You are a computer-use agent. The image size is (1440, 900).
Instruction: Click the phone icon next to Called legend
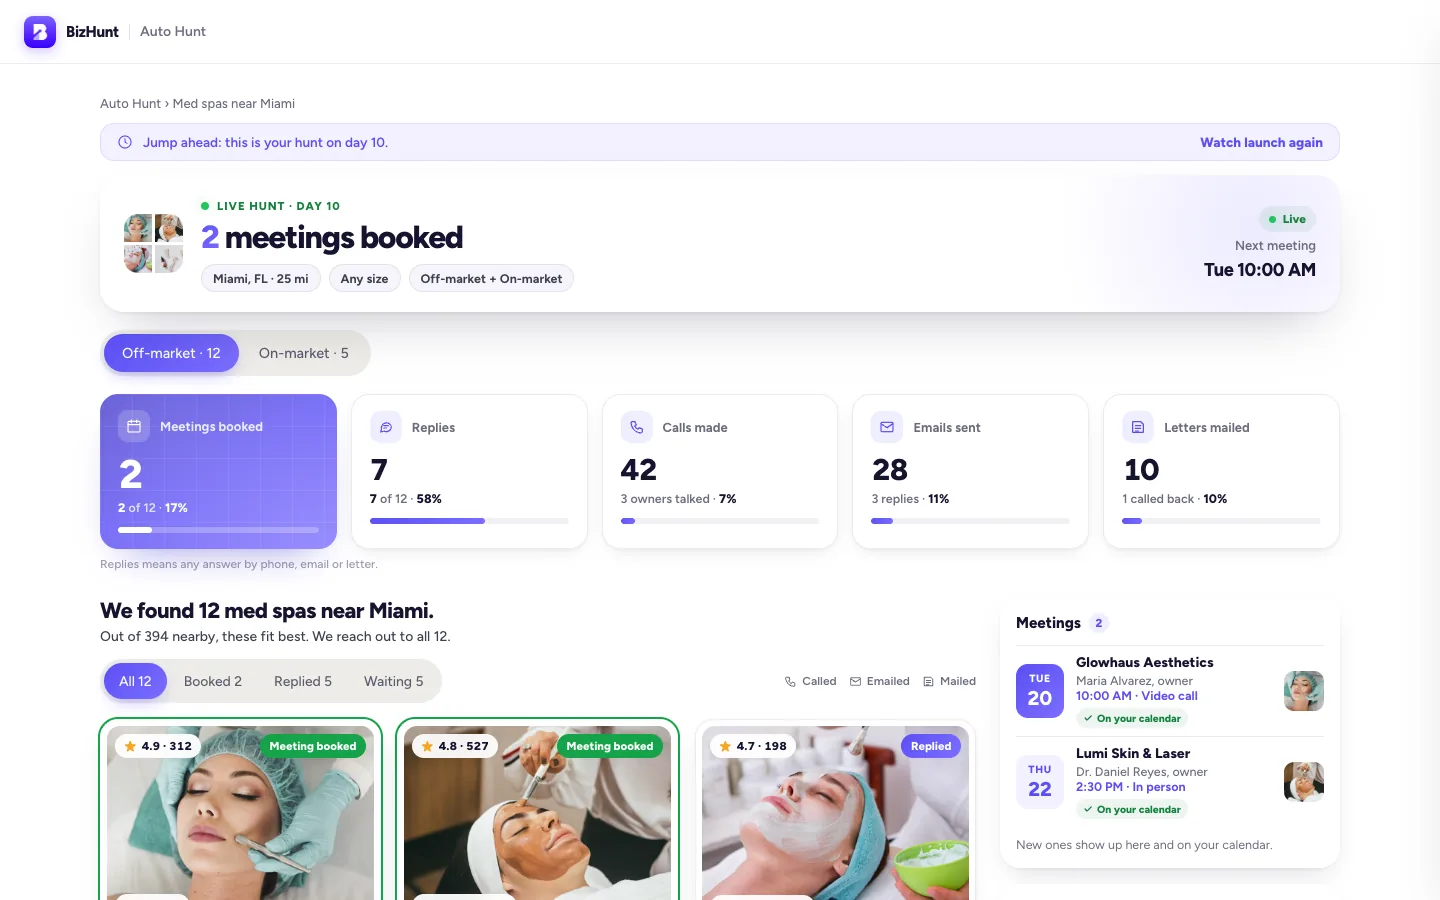(x=790, y=682)
